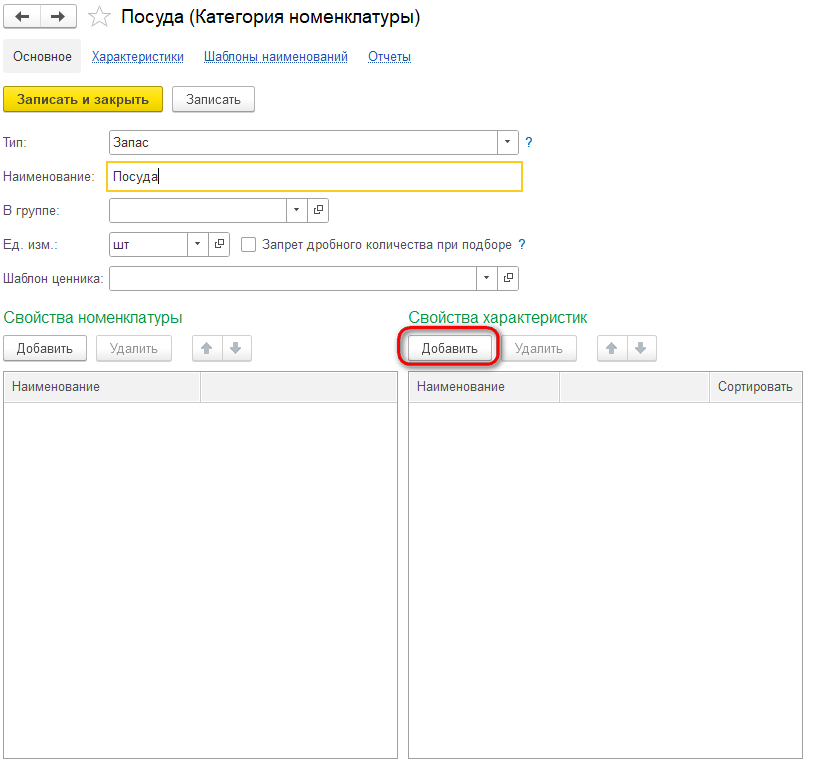The width and height of the screenshot is (826, 767).
Task: Add a property under Свойства номенклатуры
Action: tap(45, 348)
